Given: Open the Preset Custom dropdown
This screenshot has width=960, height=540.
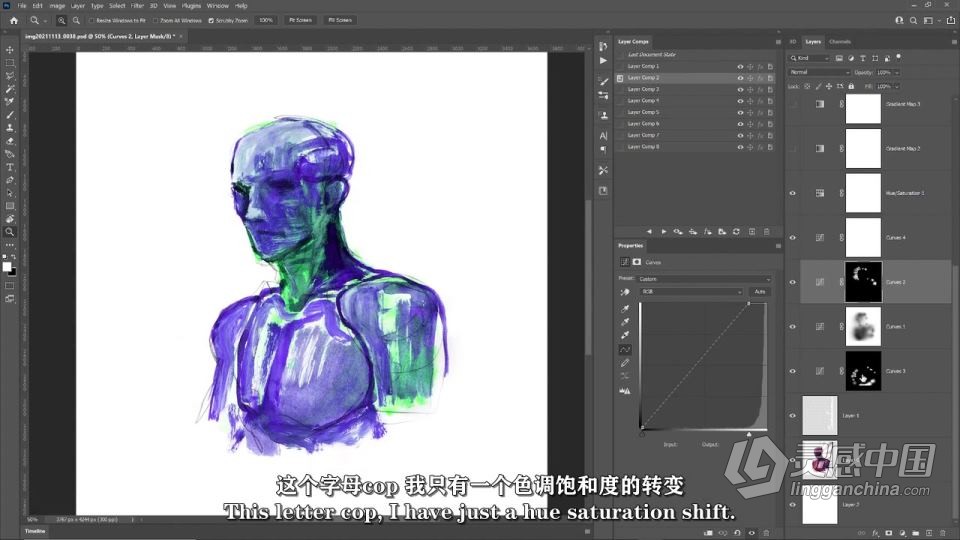Looking at the screenshot, I should (703, 279).
